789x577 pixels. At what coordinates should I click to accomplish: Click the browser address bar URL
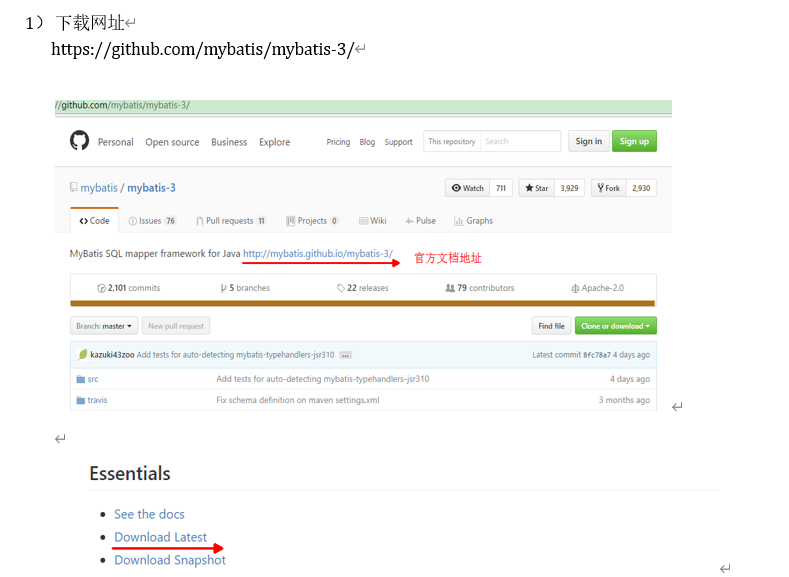tap(123, 105)
